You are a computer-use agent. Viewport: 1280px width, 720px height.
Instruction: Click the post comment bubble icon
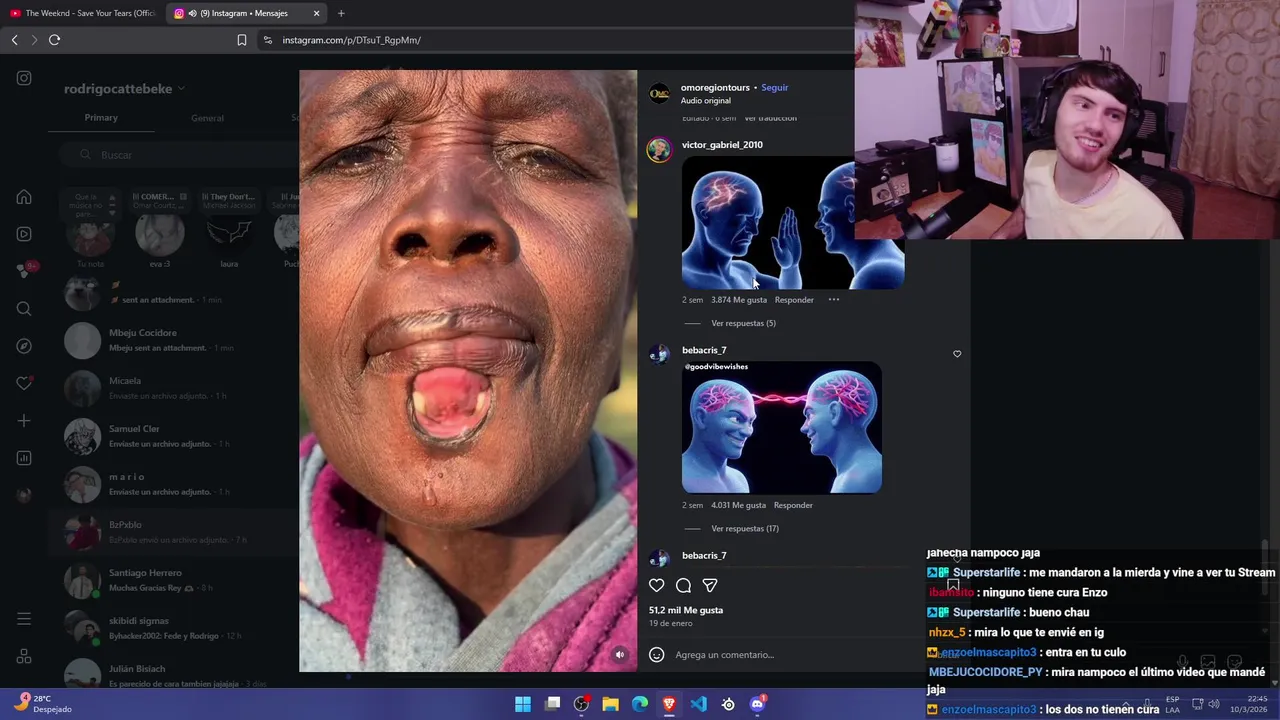(x=683, y=585)
